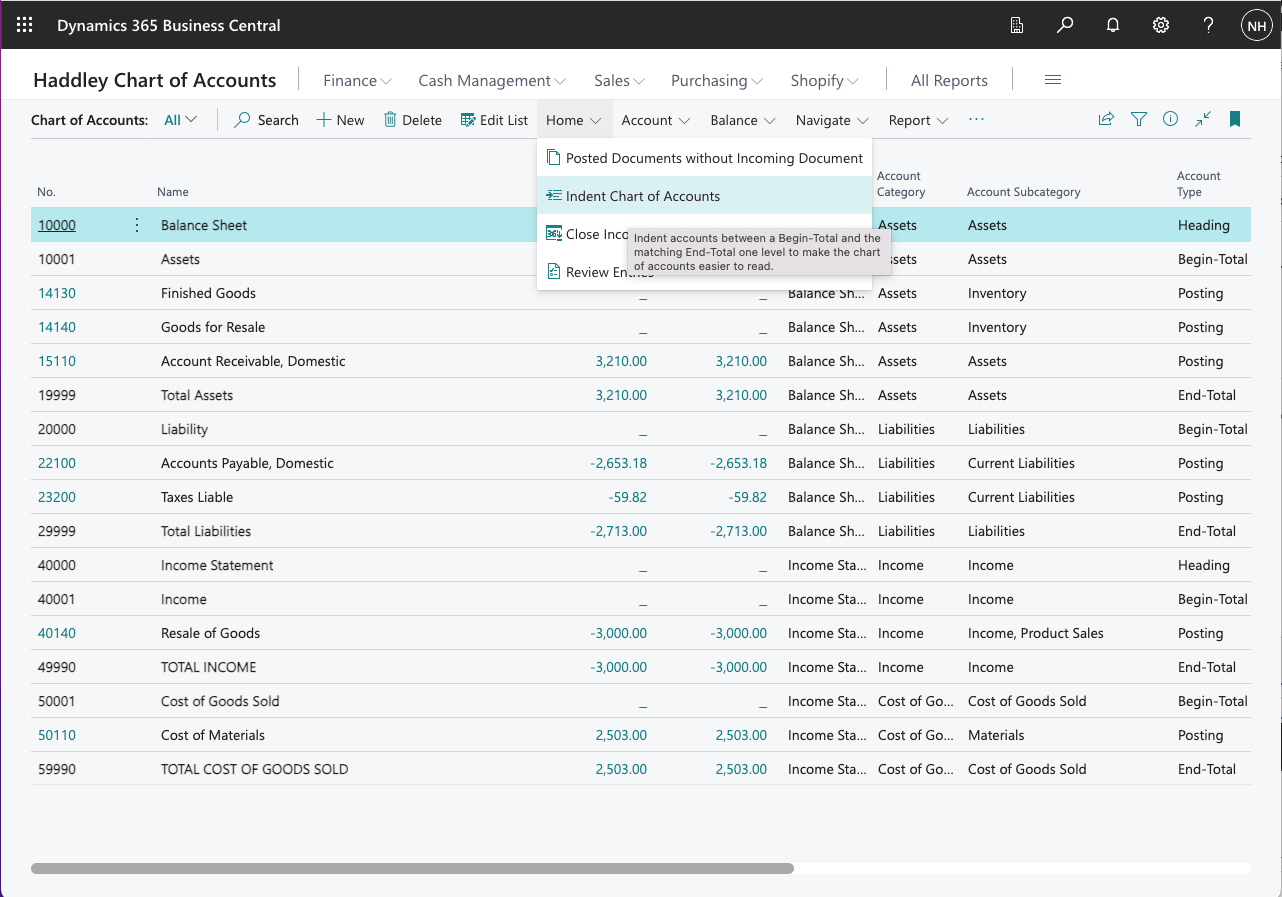Viewport: 1282px width, 897px height.
Task: Click the help question mark icon
Action: click(1209, 25)
